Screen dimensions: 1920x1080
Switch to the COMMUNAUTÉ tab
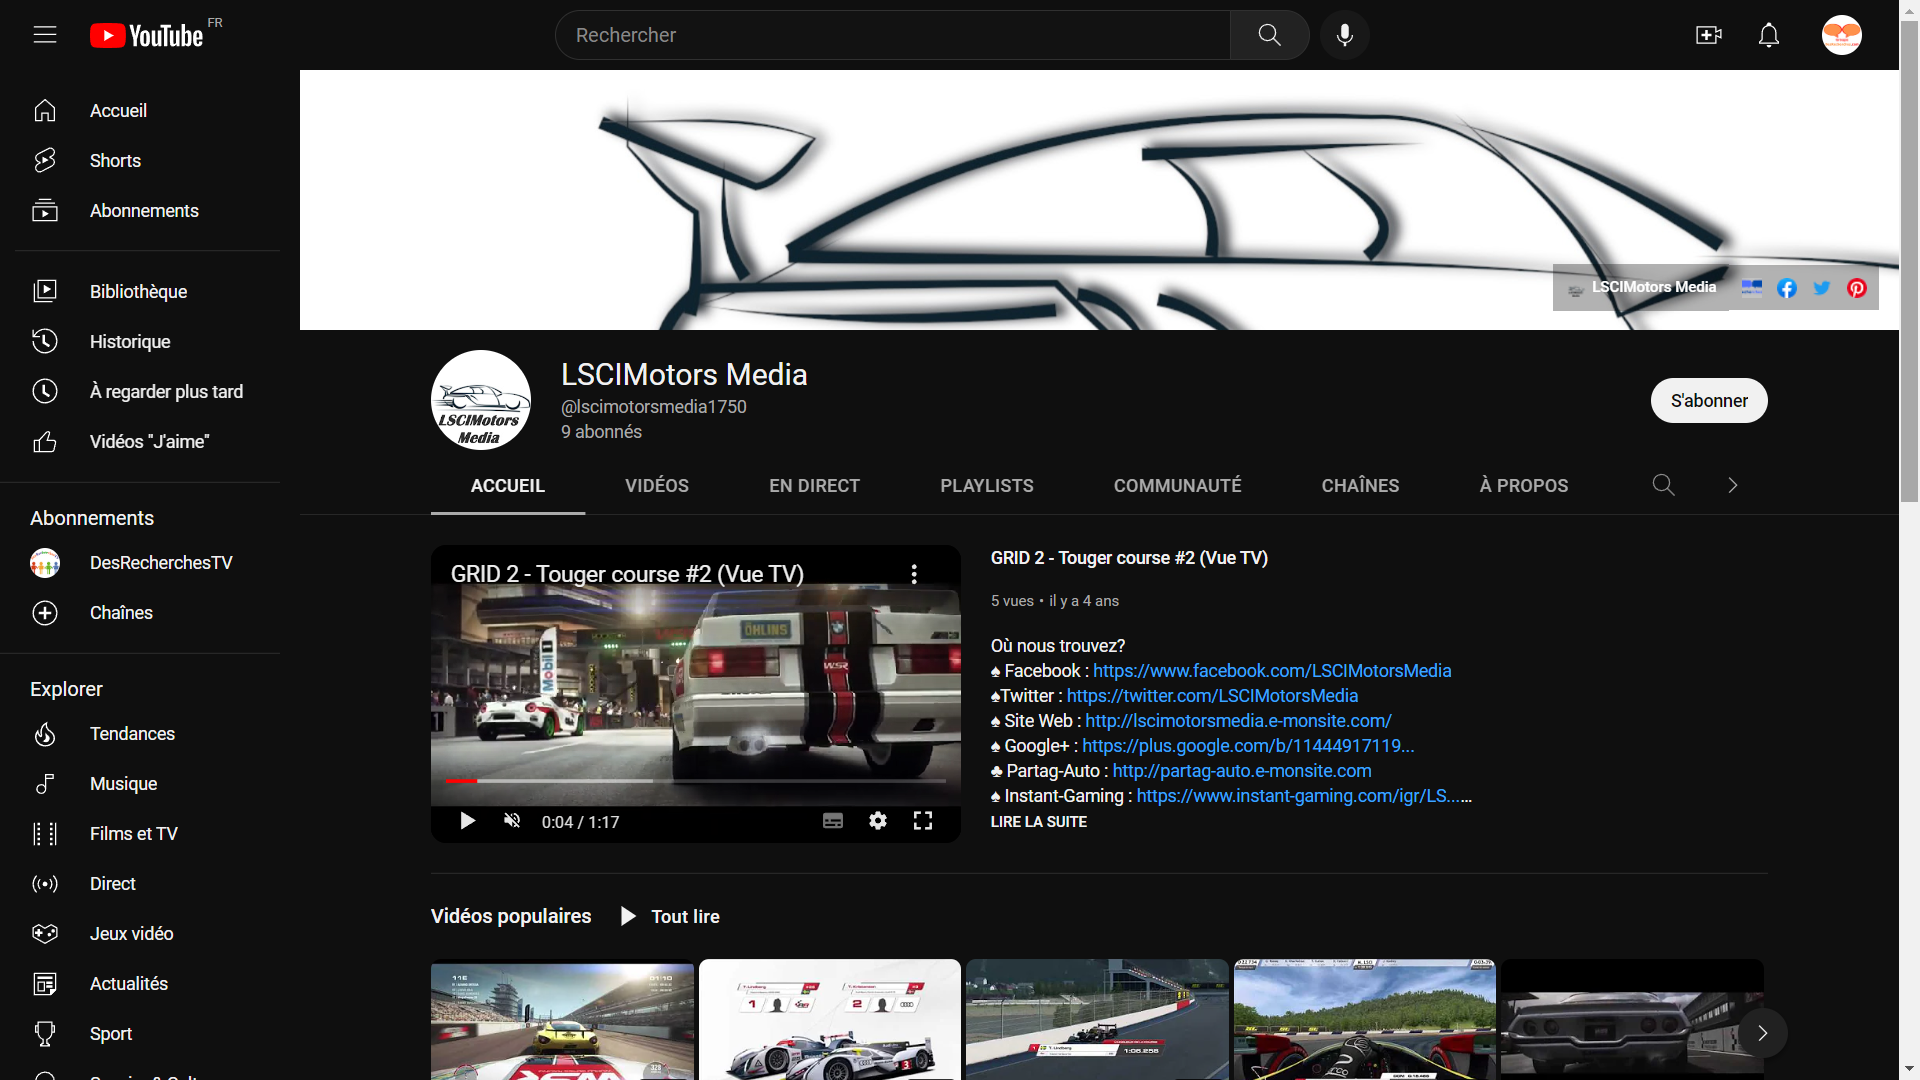1177,486
